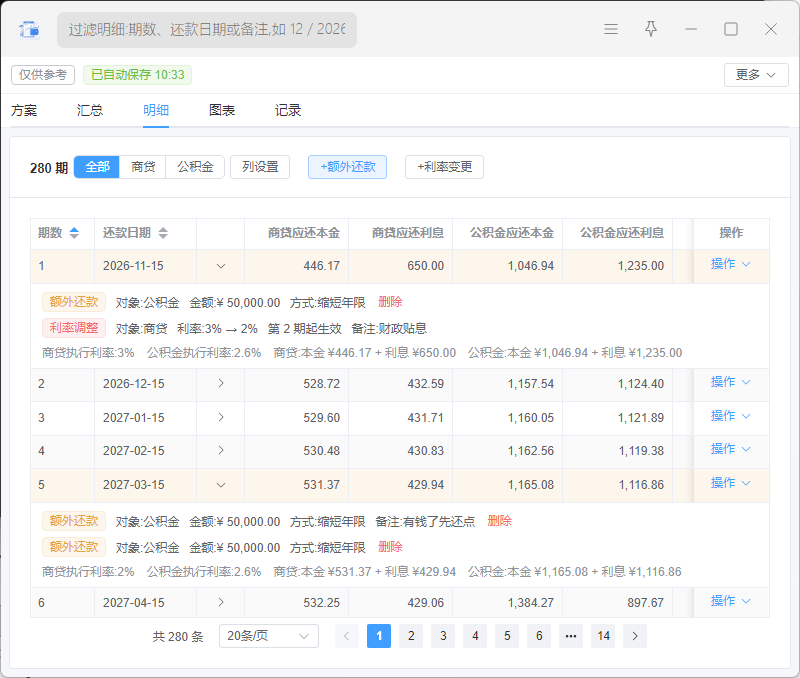The height and width of the screenshot is (678, 800).
Task: Go to page 3
Action: [443, 636]
